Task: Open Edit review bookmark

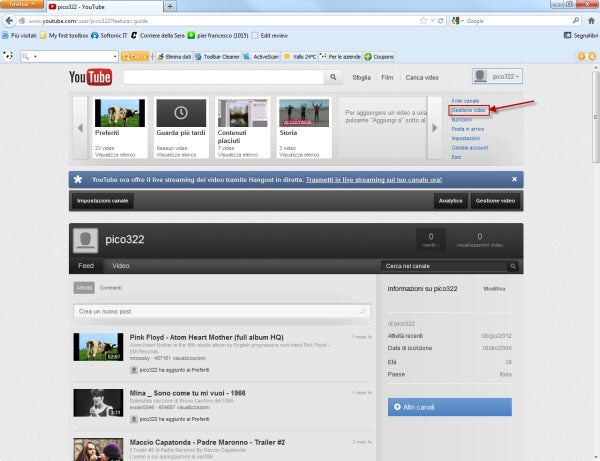Action: [270, 36]
